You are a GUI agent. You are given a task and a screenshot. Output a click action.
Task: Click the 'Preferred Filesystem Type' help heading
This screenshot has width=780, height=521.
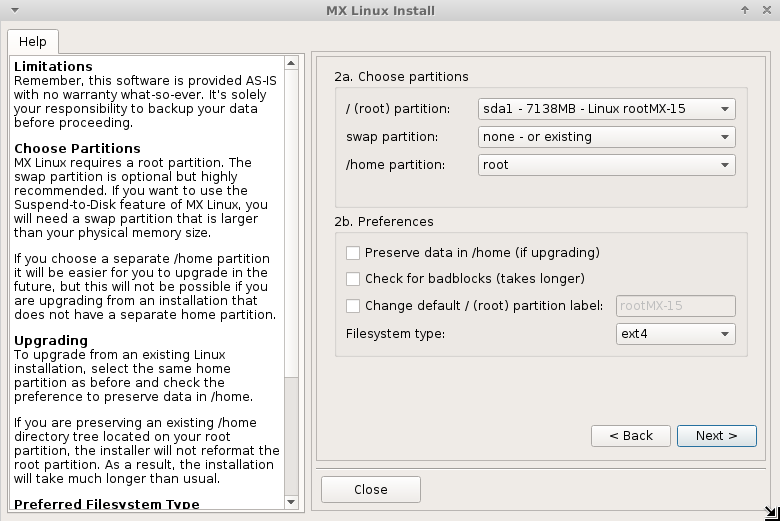tap(106, 504)
